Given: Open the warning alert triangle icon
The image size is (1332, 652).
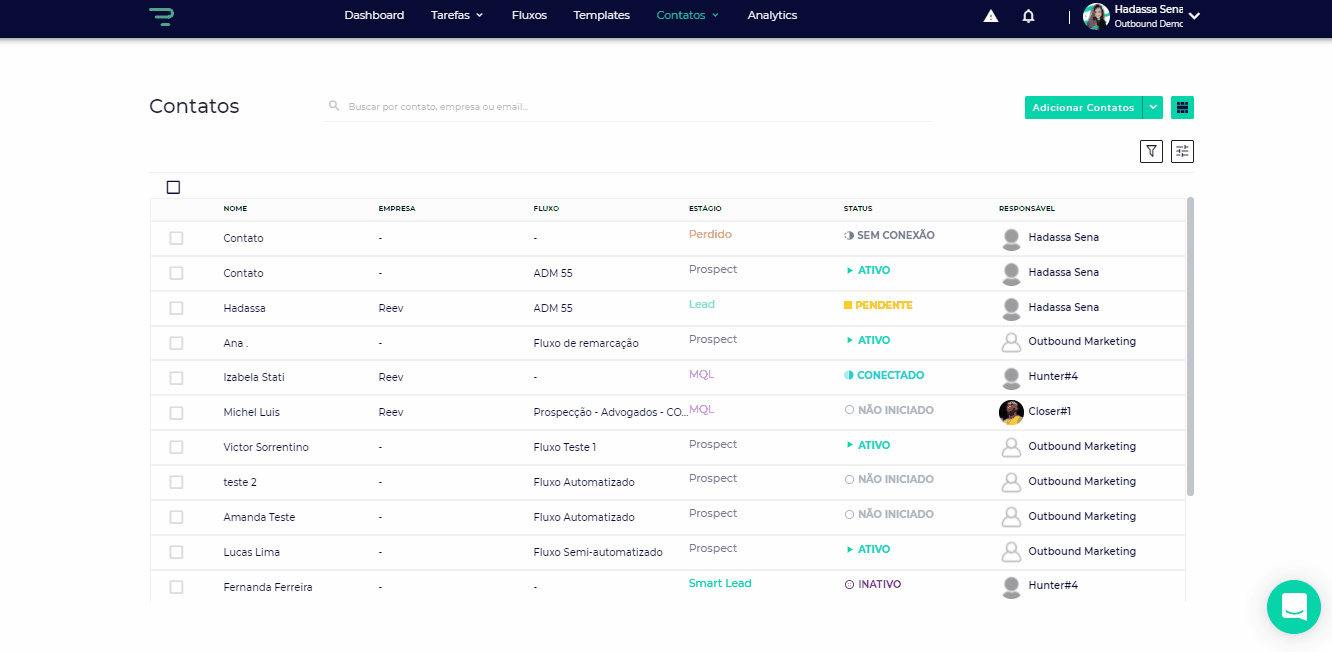Looking at the screenshot, I should coord(991,16).
